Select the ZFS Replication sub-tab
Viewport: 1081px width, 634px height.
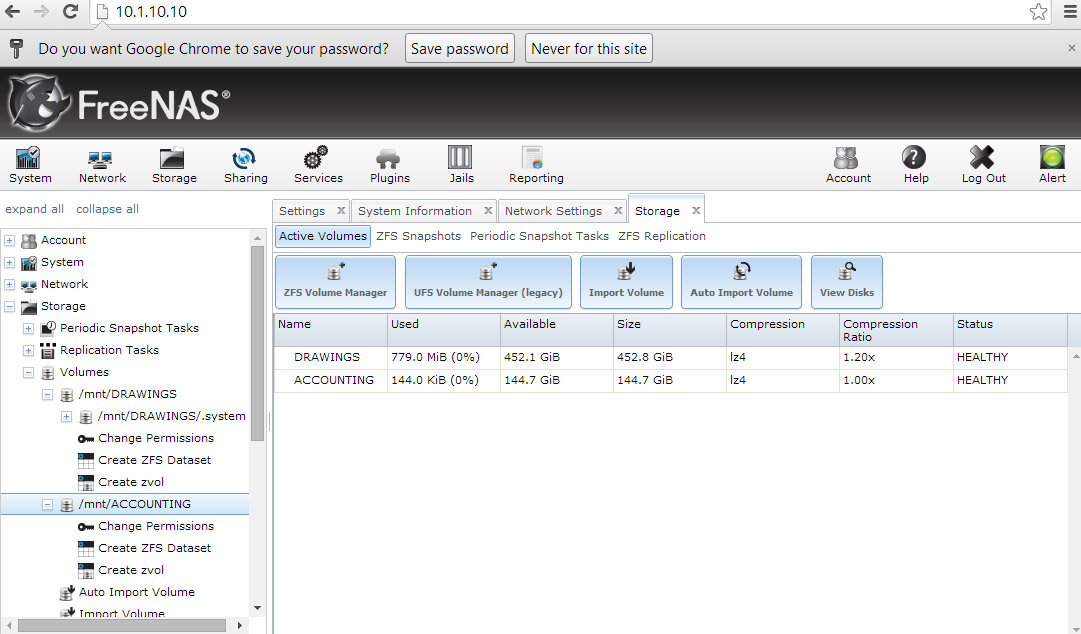tap(662, 236)
